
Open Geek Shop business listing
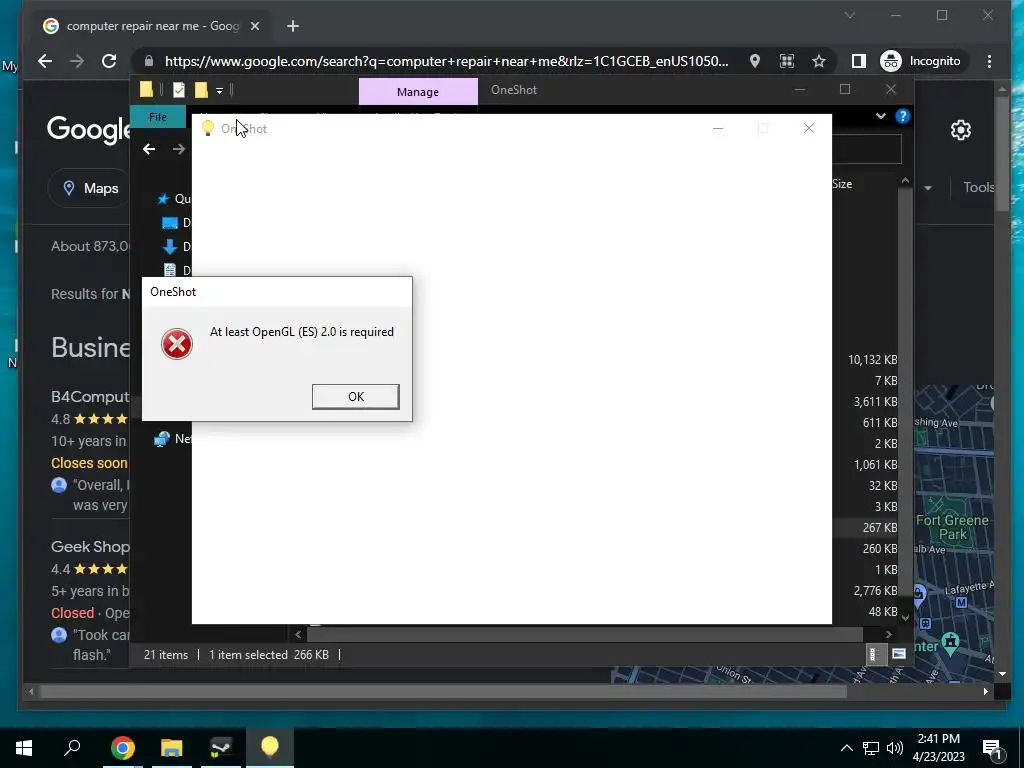[90, 547]
